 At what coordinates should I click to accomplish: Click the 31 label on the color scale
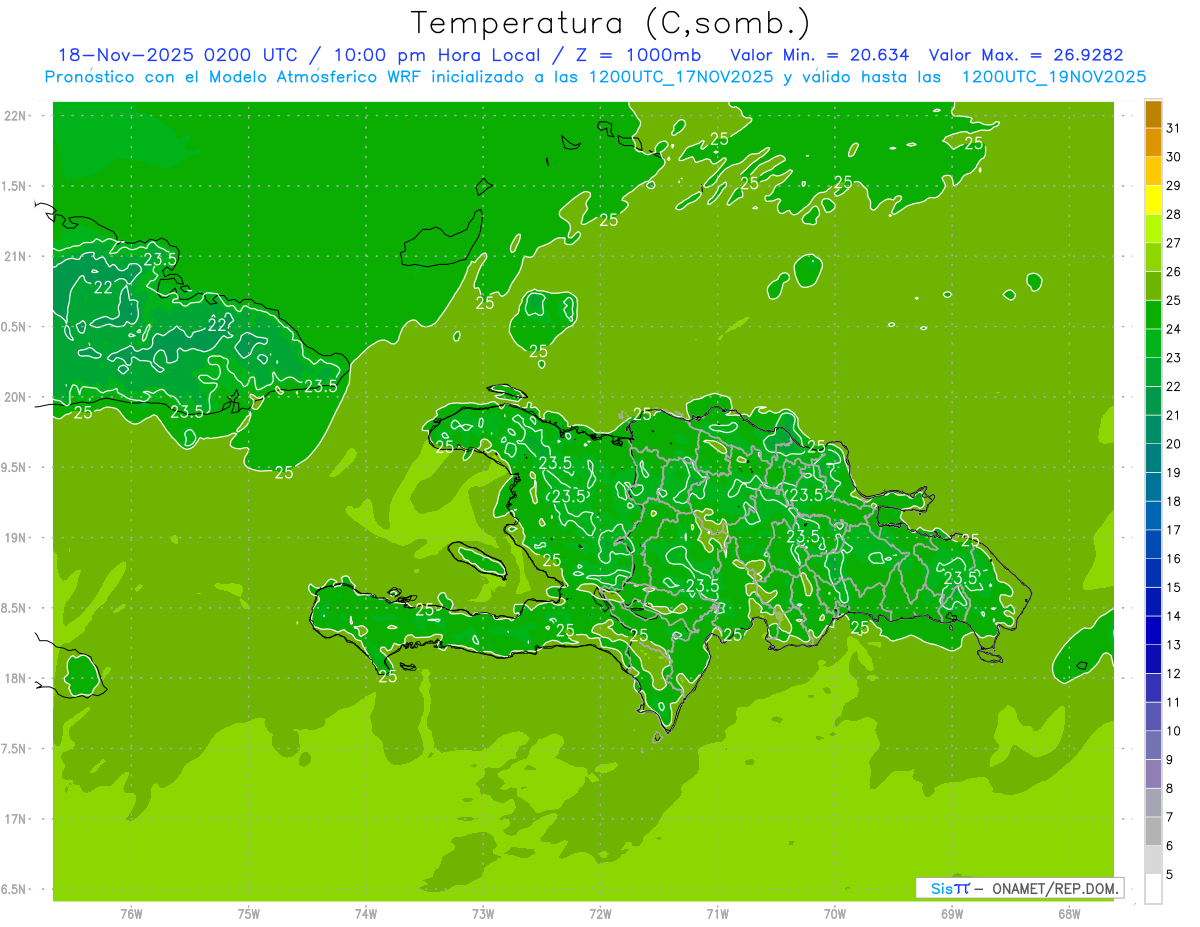tap(1173, 129)
